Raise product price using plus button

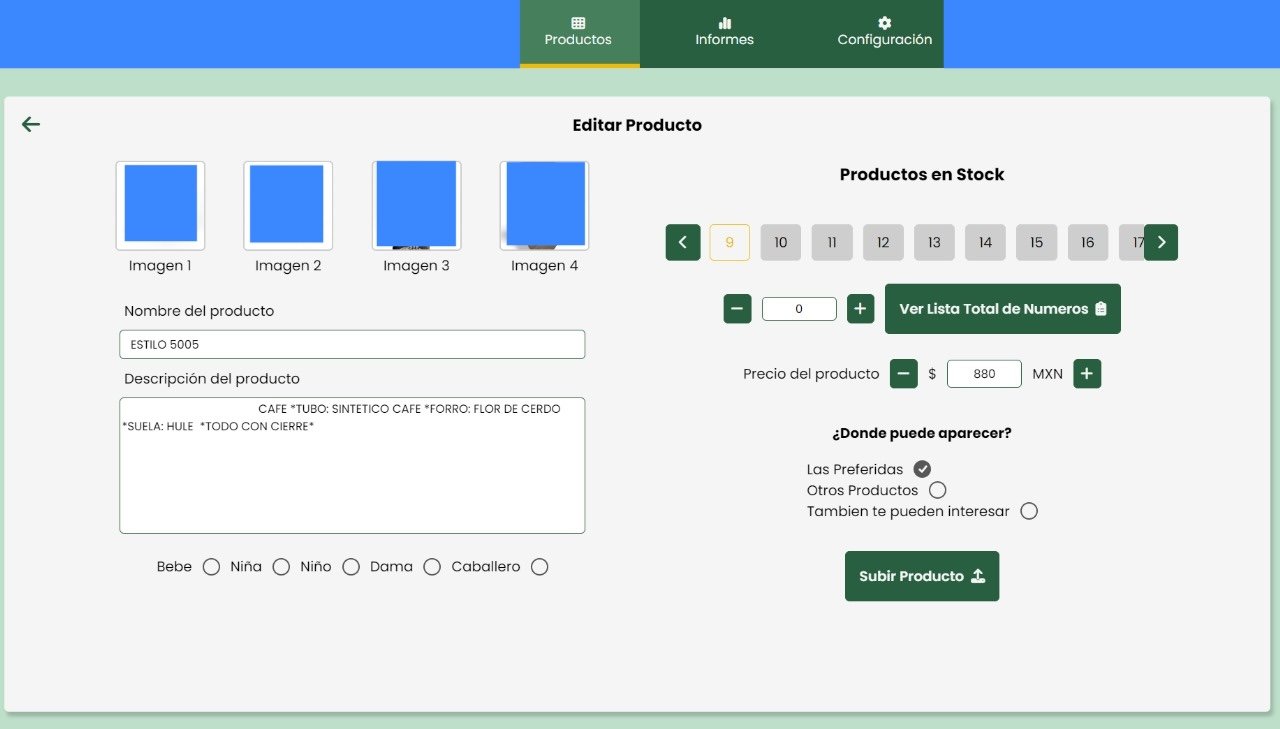(x=1087, y=374)
